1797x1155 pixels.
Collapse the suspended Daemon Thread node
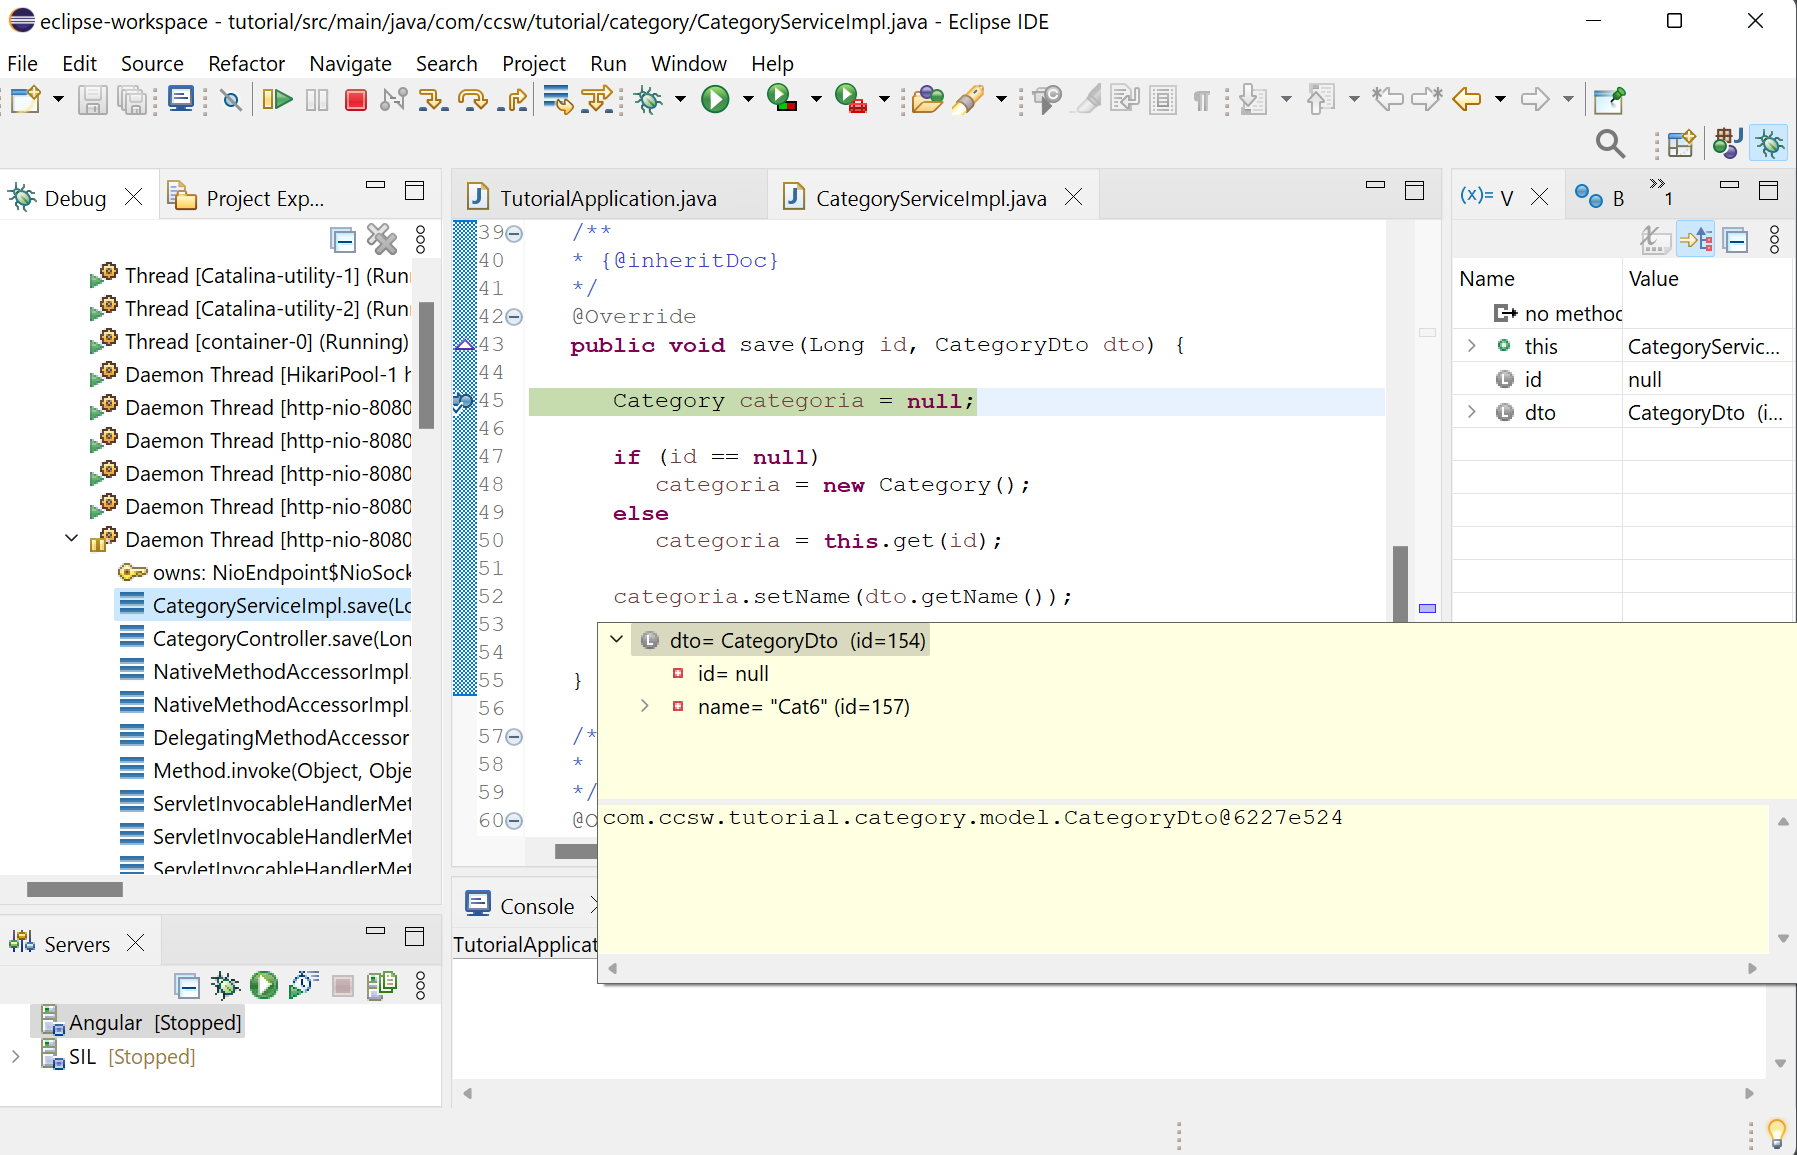71,539
